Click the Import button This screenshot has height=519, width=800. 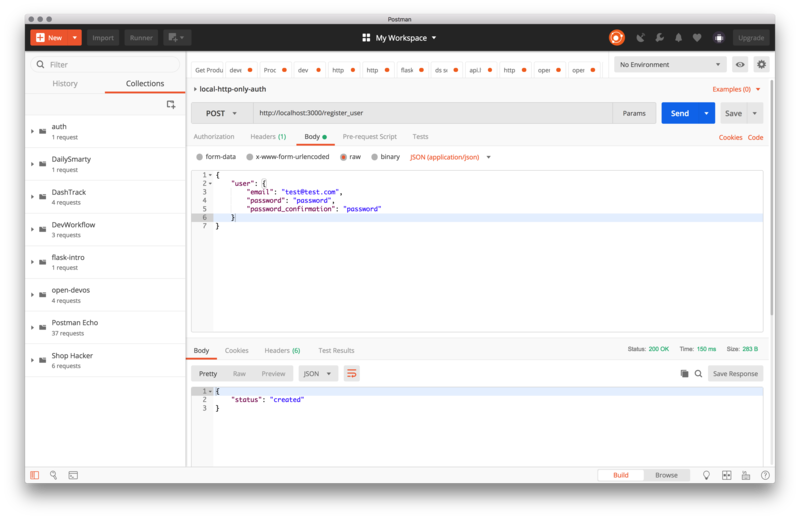click(103, 38)
